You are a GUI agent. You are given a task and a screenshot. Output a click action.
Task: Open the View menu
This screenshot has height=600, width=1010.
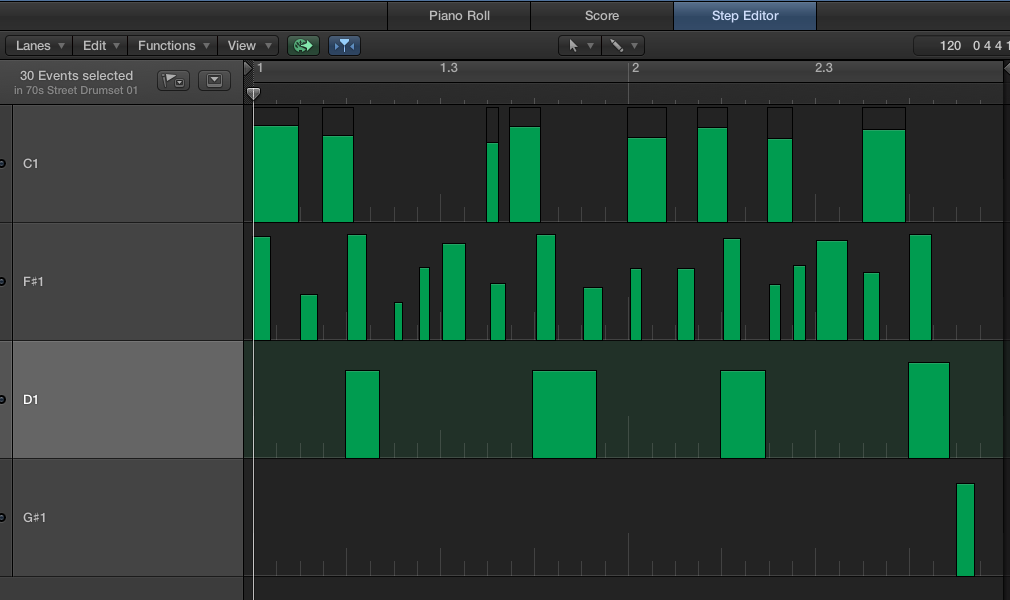click(x=249, y=46)
